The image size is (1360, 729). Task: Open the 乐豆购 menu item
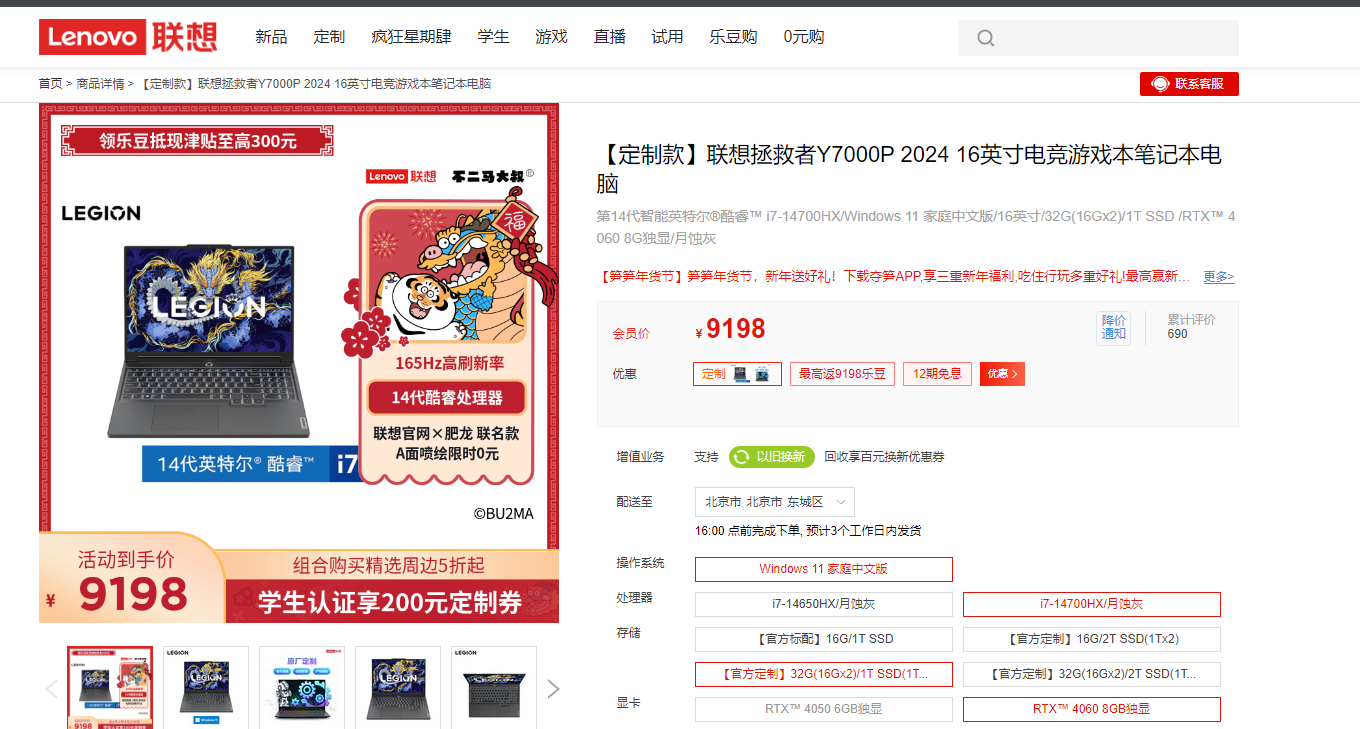pyautogui.click(x=733, y=37)
